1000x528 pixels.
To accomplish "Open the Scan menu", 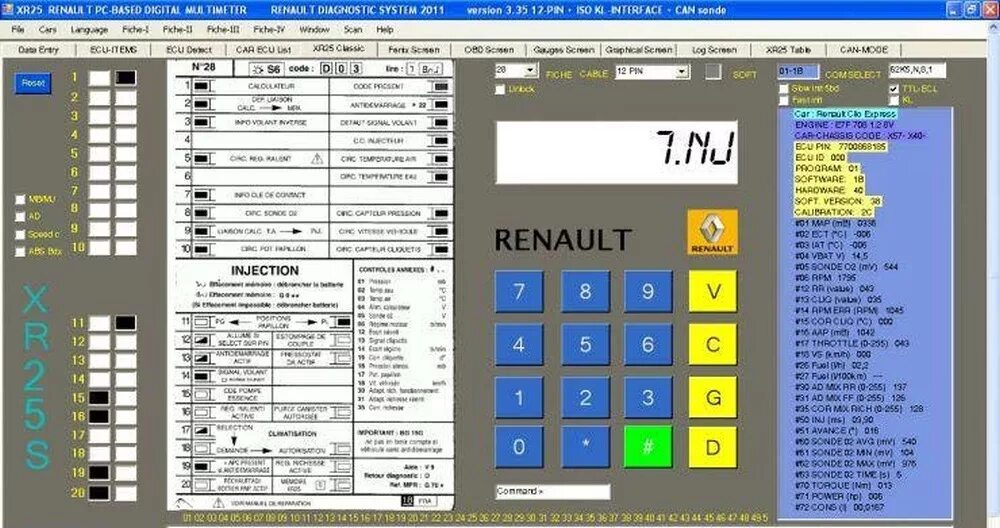I will 353,29.
